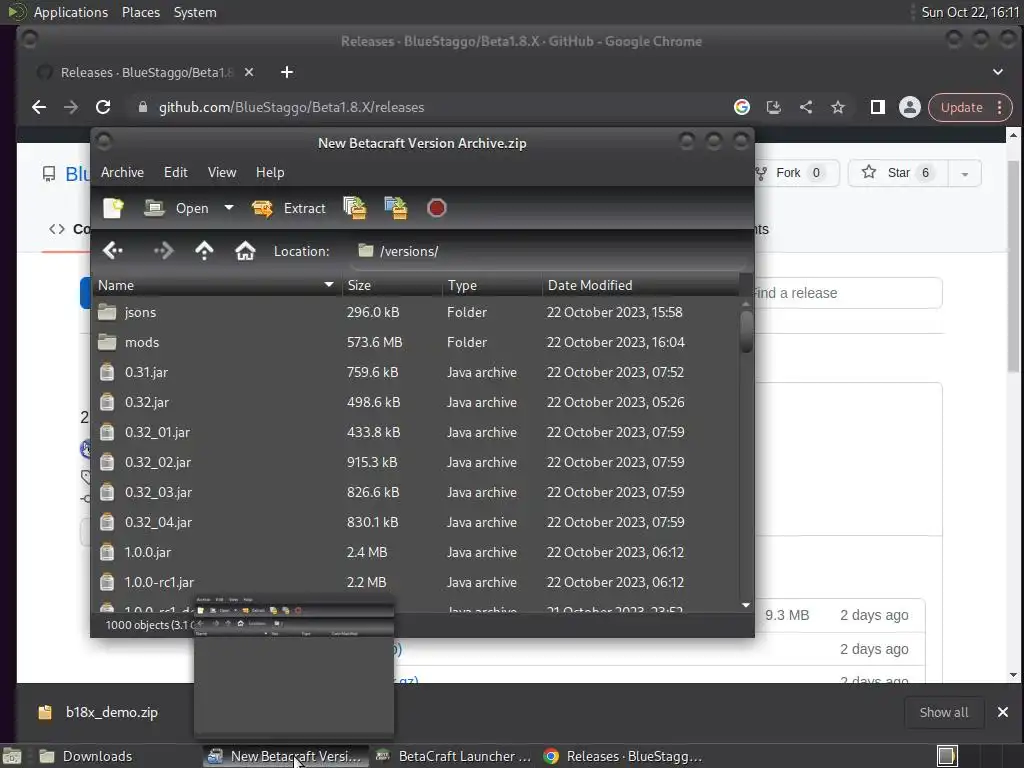Select the 1.0.0.jar file
This screenshot has width=1024, height=768.
(415, 552)
